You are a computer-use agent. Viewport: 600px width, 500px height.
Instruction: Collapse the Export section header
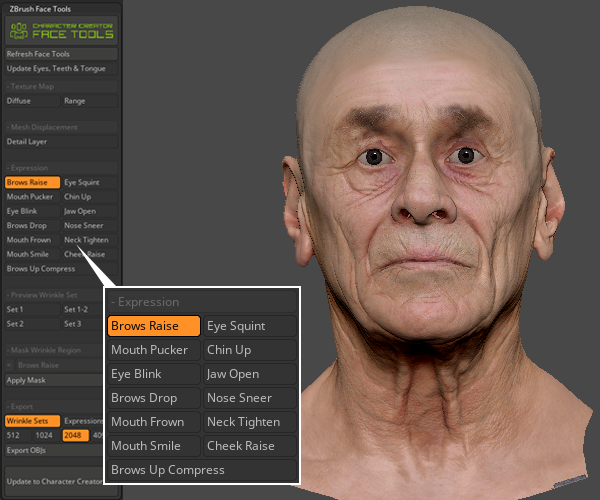coord(55,406)
